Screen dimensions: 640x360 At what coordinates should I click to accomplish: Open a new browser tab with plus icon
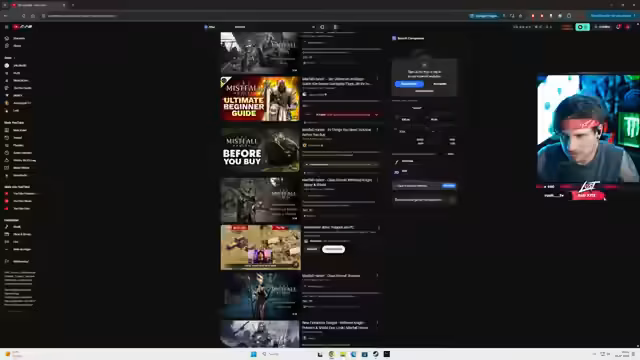(x=73, y=5)
